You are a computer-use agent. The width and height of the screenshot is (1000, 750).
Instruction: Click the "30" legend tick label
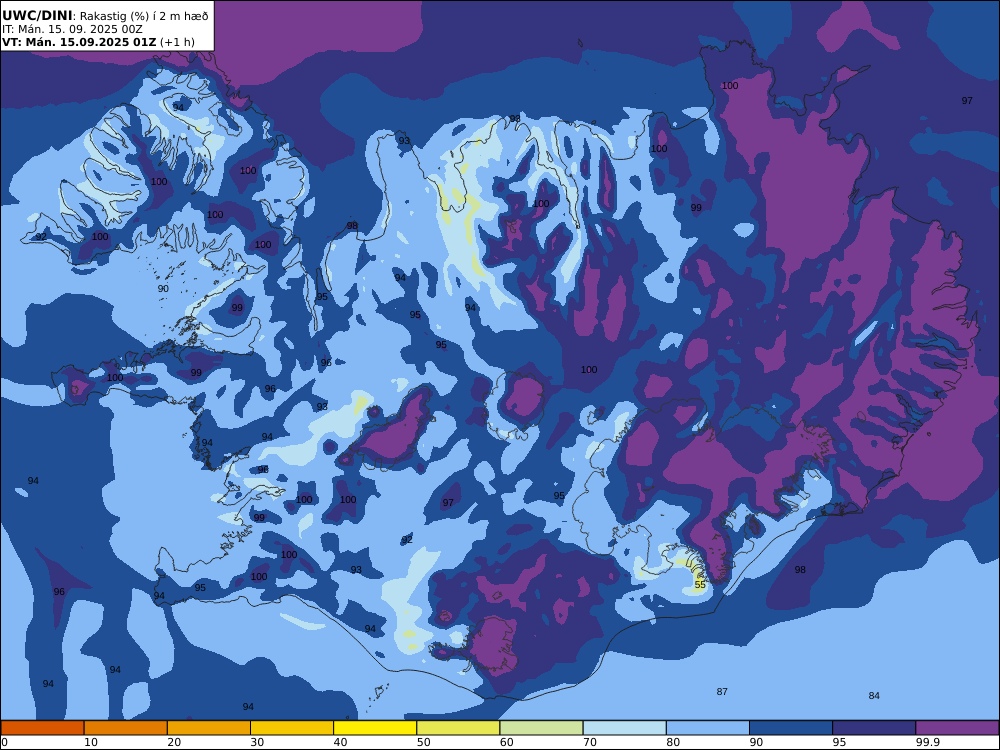[x=258, y=742]
